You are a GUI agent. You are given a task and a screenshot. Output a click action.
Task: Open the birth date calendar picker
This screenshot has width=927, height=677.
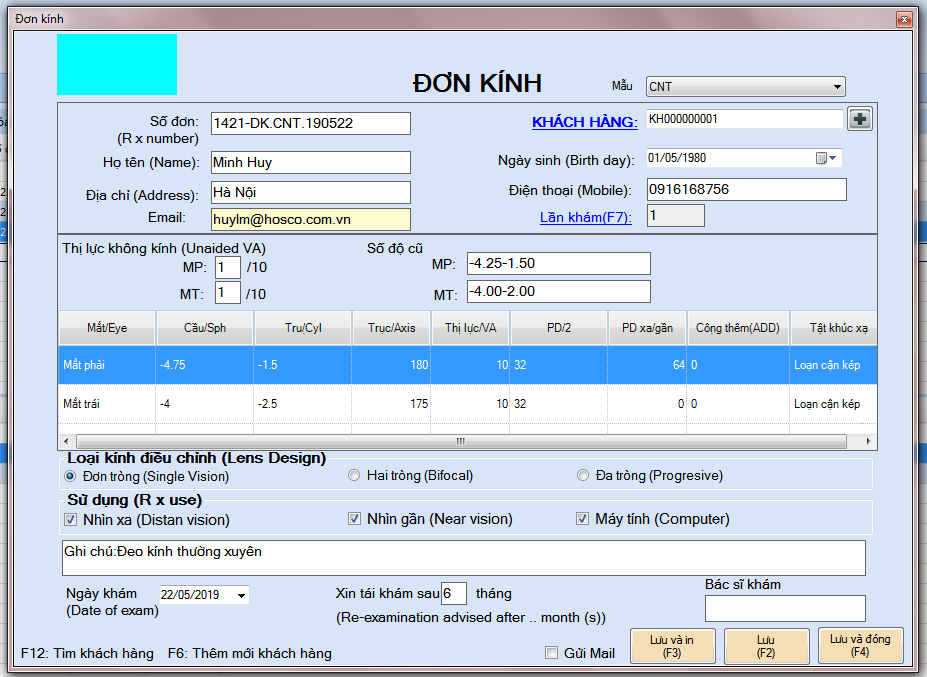[x=826, y=158]
